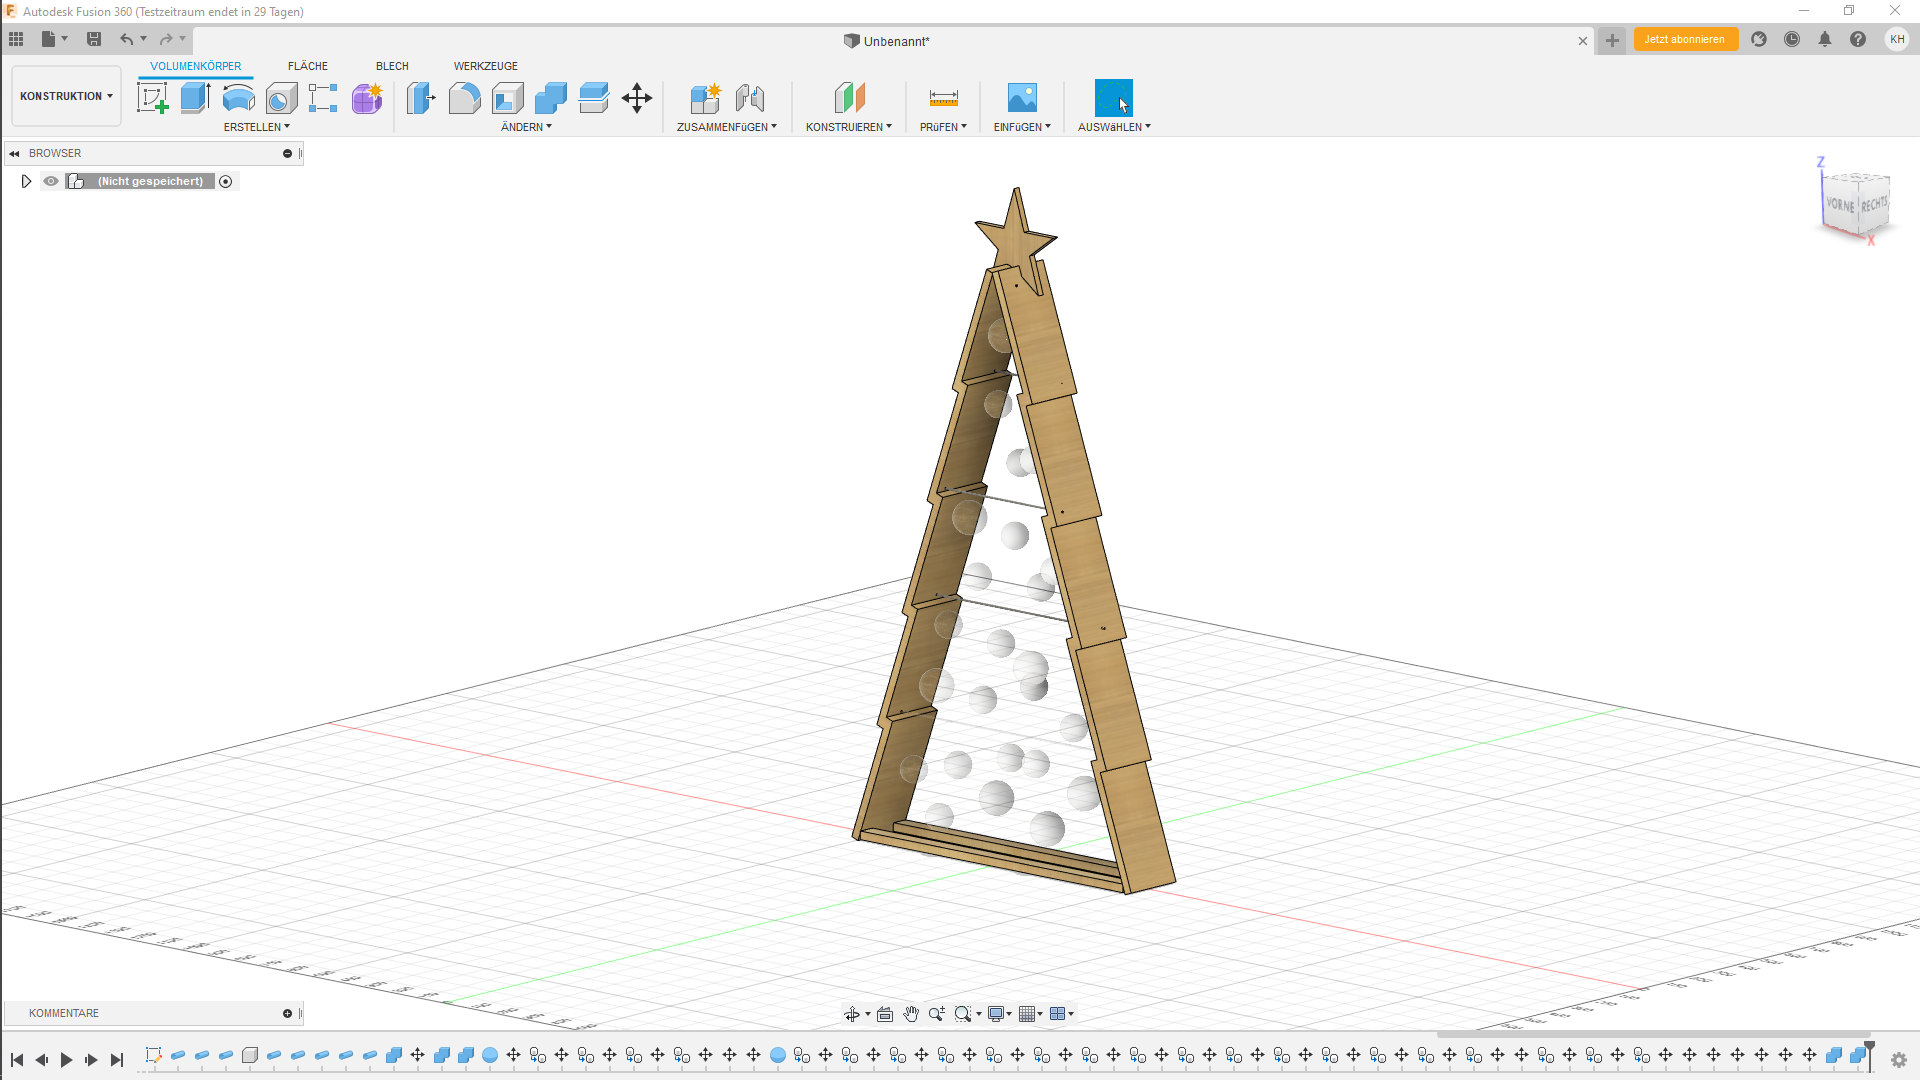Screen dimensions: 1920x1080
Task: Select the Drehen (revolve) tool
Action: [238, 97]
